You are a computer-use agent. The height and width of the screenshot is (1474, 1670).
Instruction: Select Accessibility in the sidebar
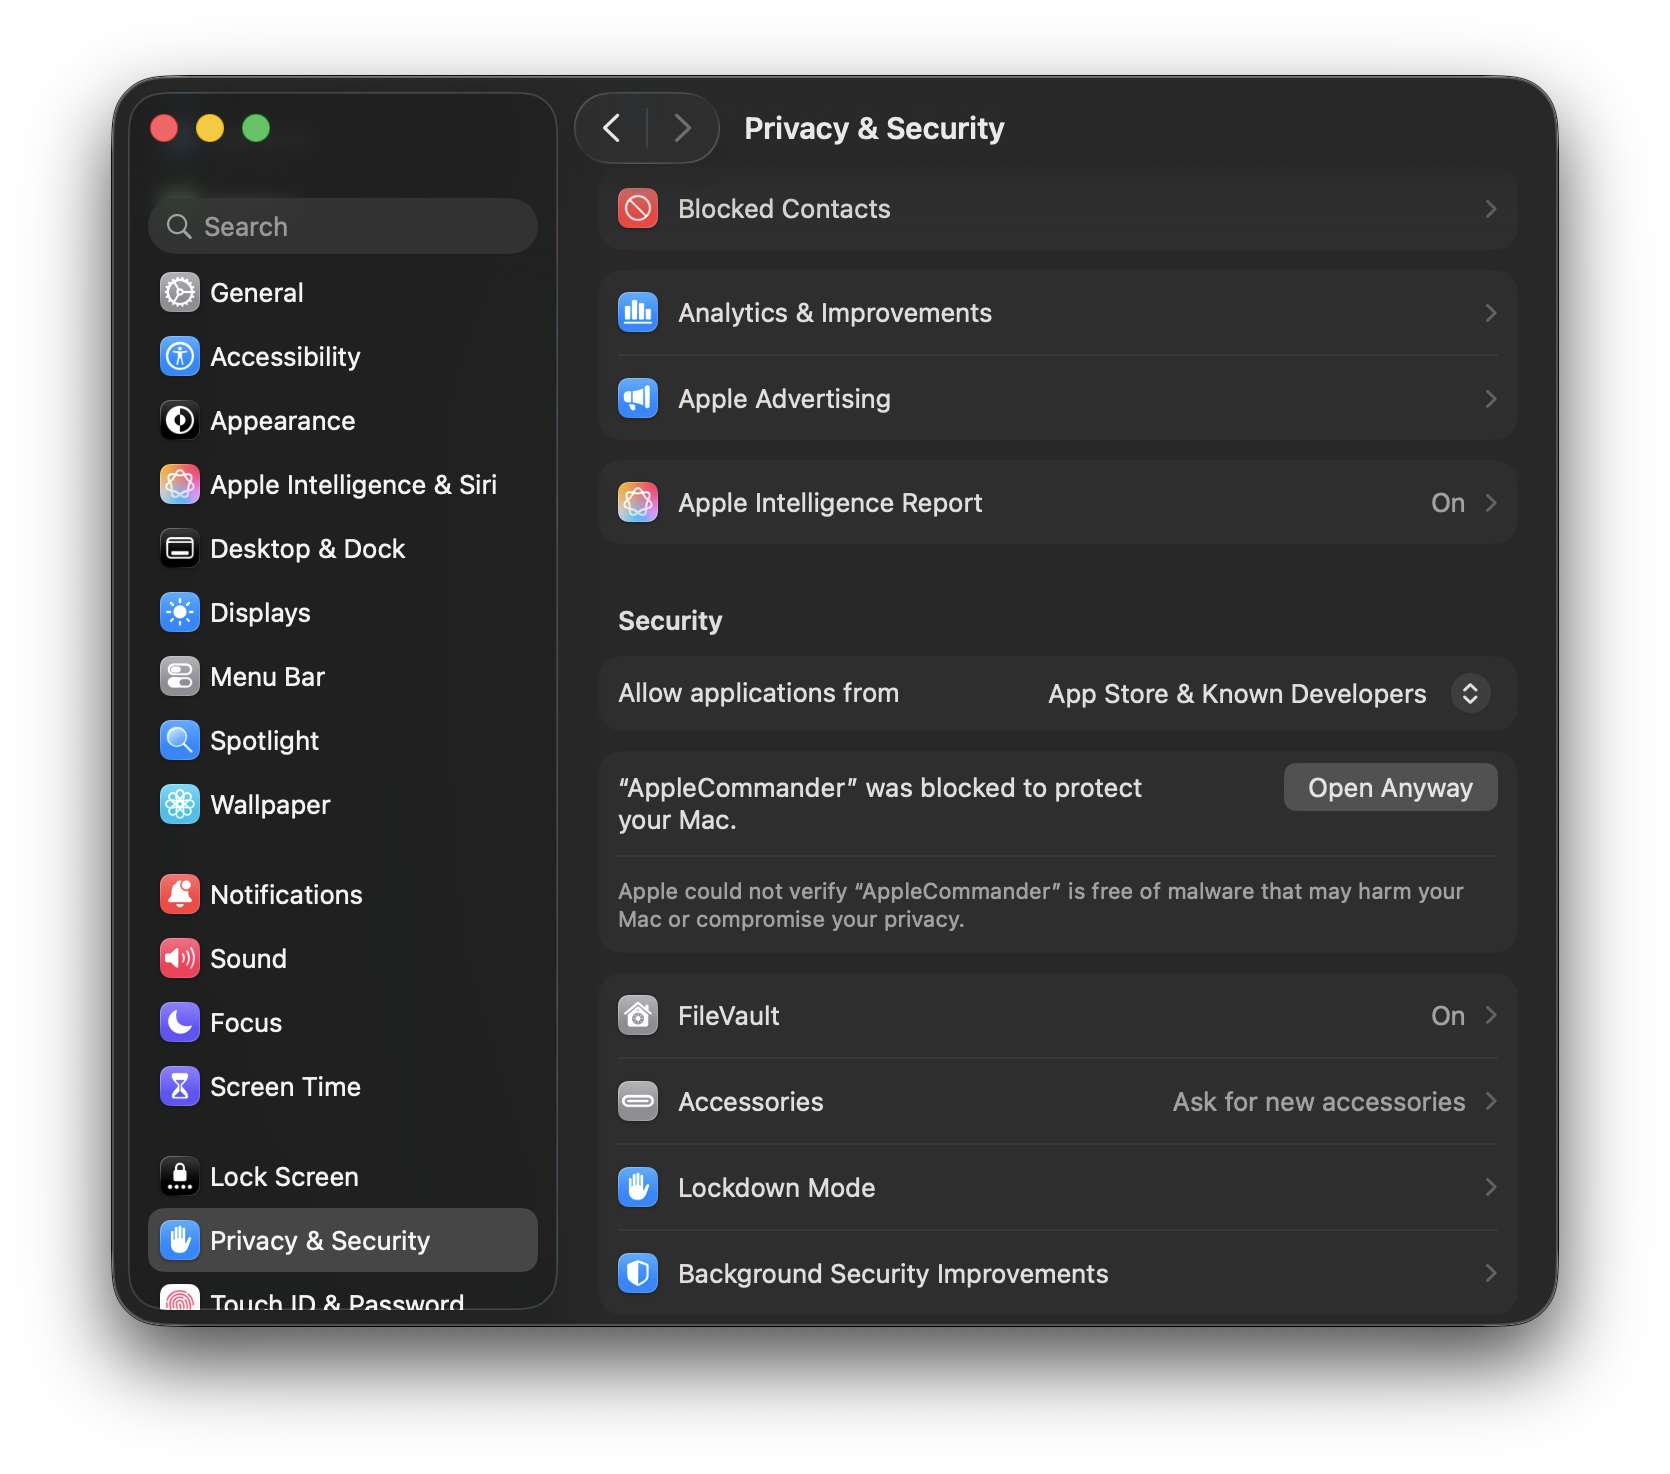(343, 357)
